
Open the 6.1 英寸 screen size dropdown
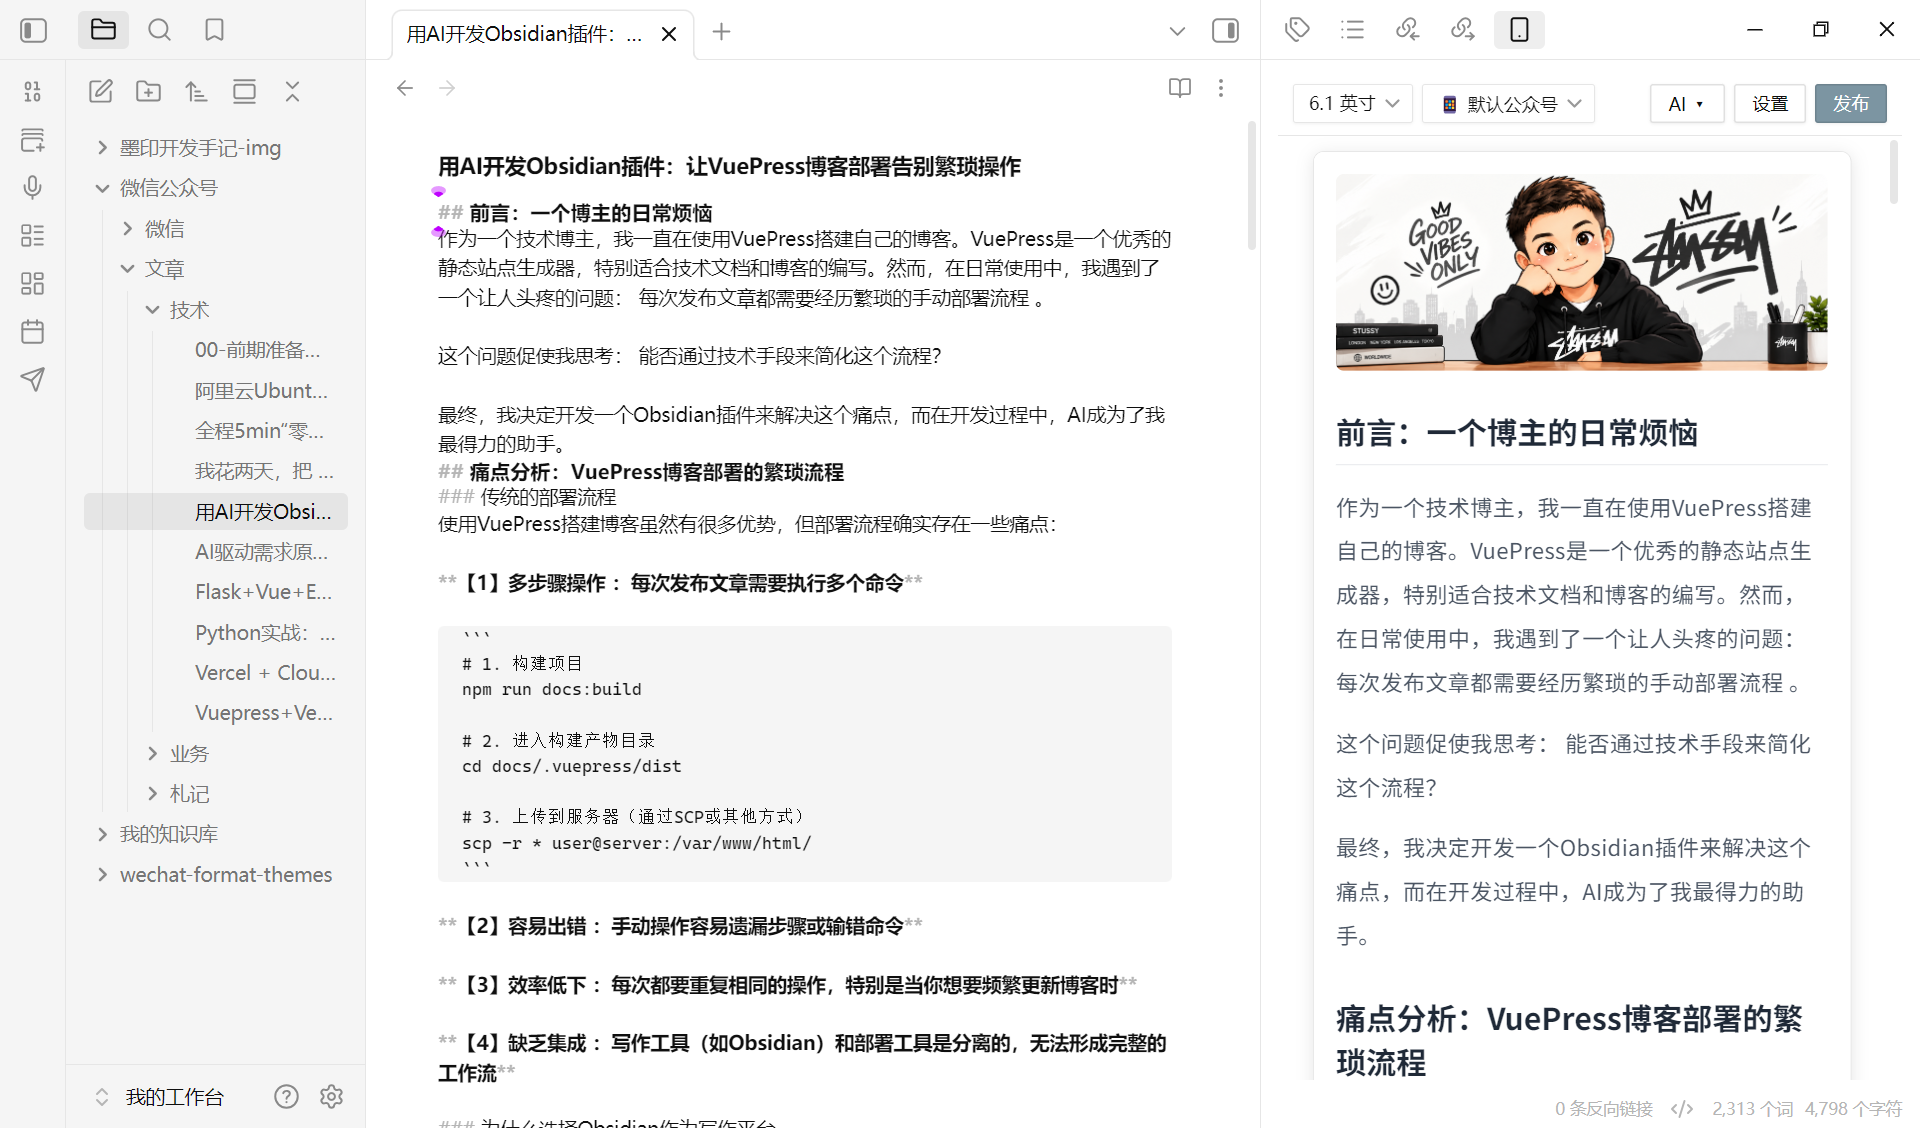[1352, 103]
